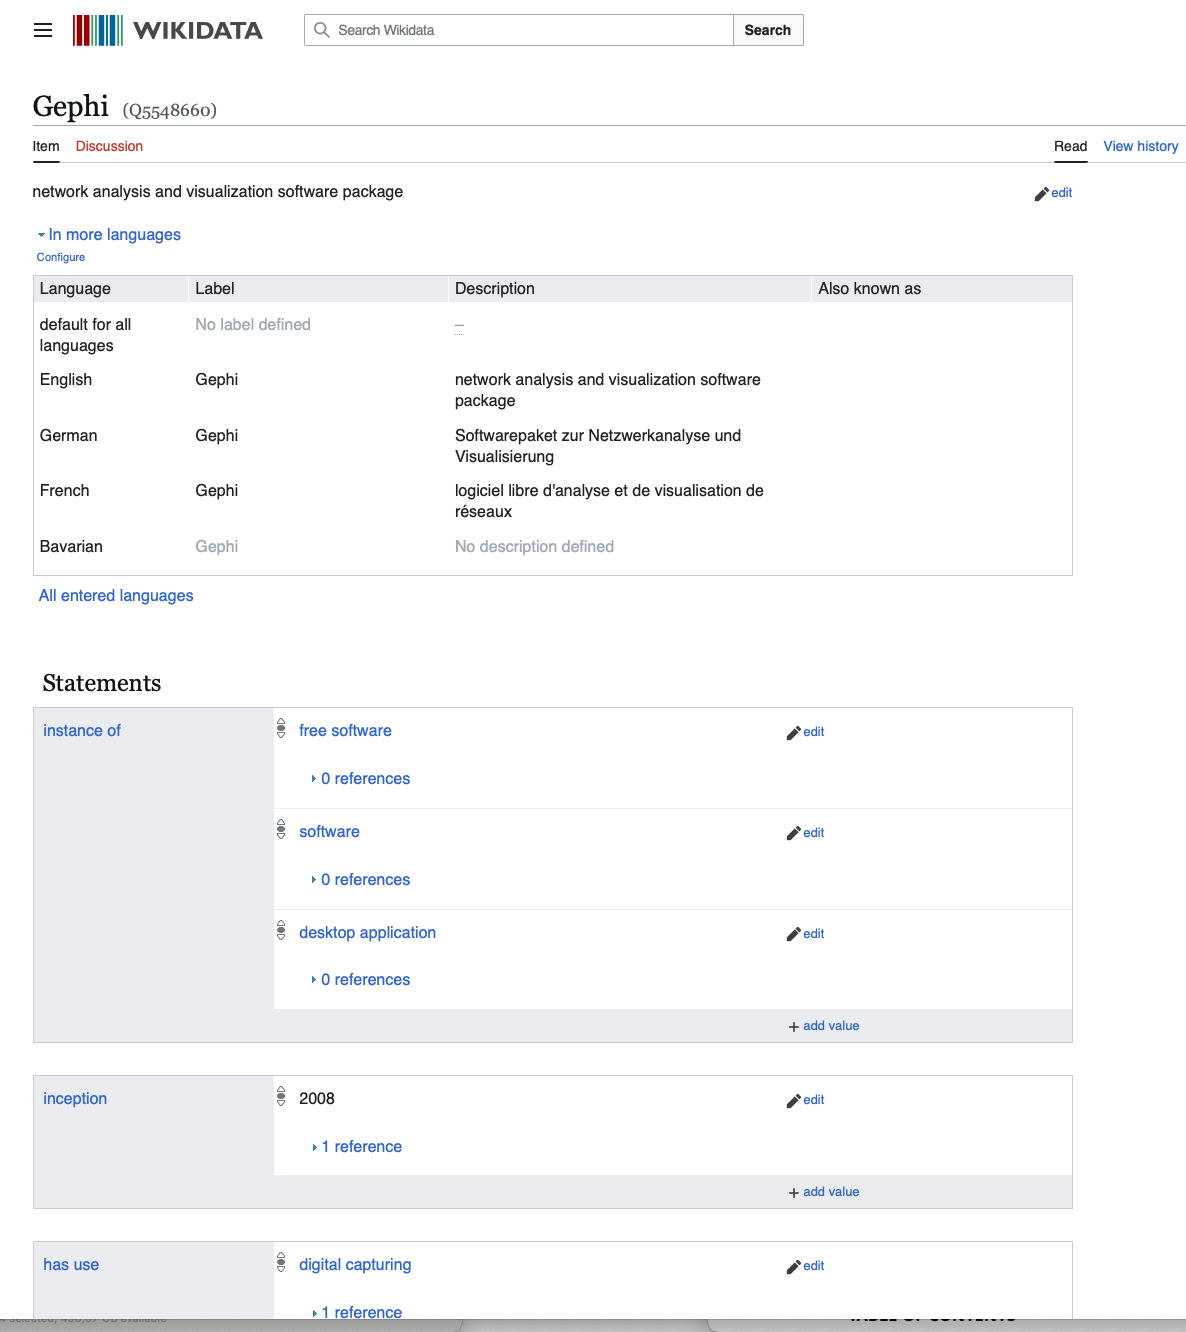Viewport: 1186px width, 1332px height.
Task: Open the hamburger main menu
Action: tap(43, 30)
